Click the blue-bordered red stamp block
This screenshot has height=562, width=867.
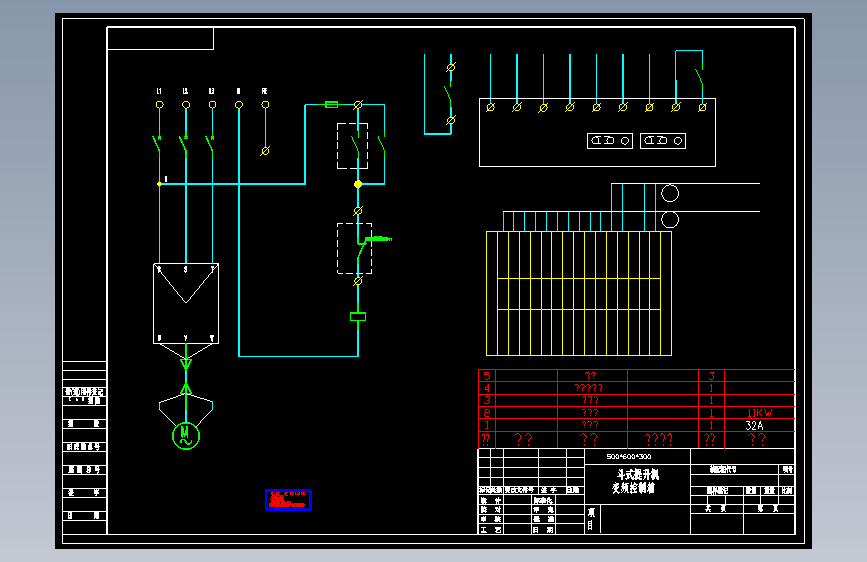point(288,500)
